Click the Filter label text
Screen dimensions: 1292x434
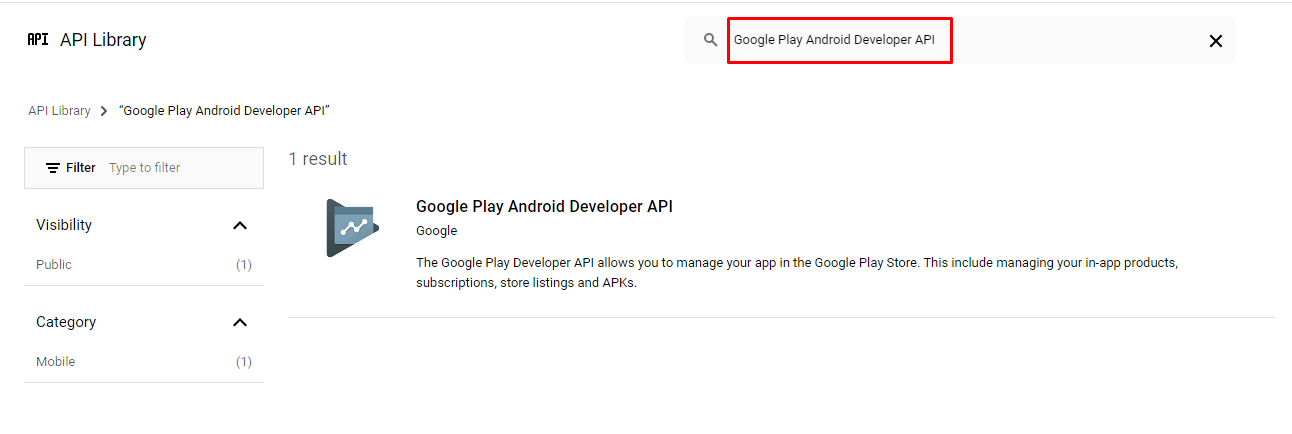point(81,168)
